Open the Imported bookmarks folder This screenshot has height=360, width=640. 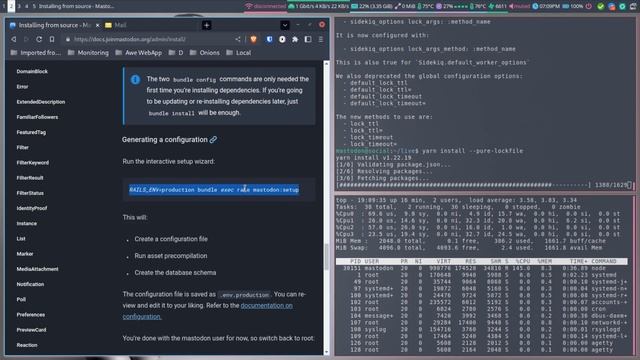(x=36, y=53)
